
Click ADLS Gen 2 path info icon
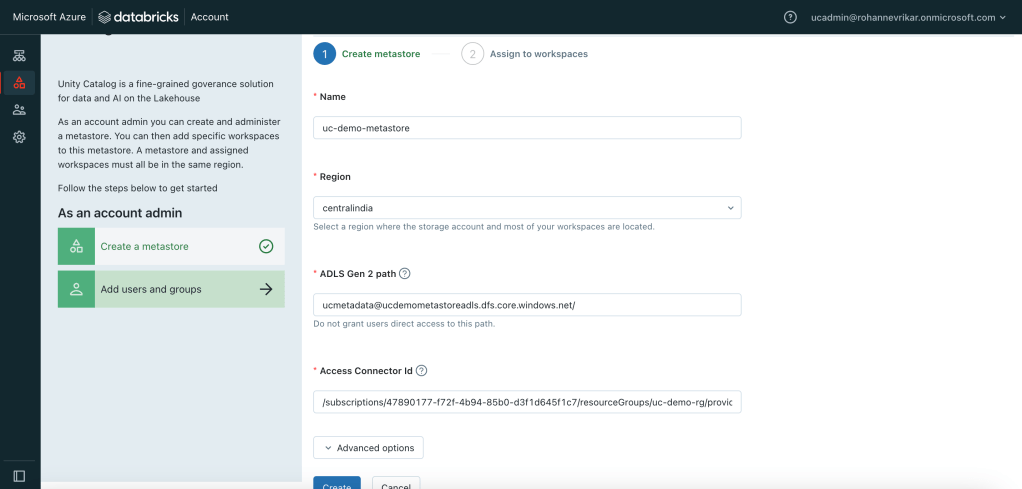click(405, 273)
